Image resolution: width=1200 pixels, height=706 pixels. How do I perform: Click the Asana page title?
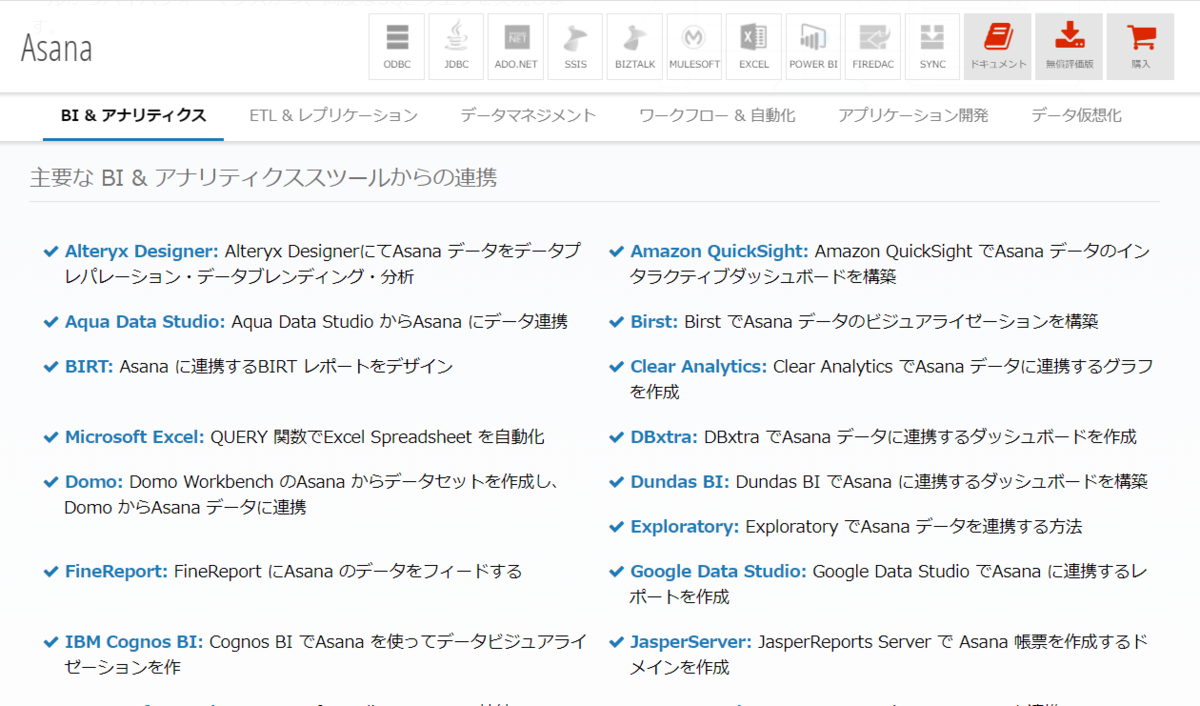tap(57, 47)
